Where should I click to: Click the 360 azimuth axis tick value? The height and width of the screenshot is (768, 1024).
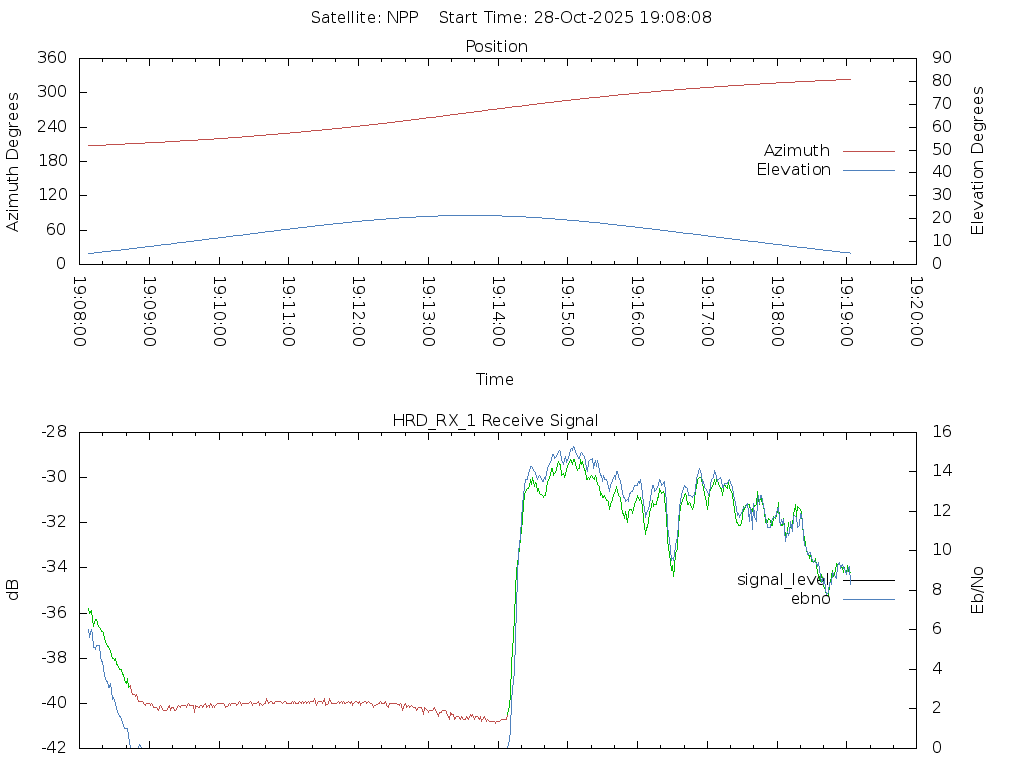click(52, 58)
